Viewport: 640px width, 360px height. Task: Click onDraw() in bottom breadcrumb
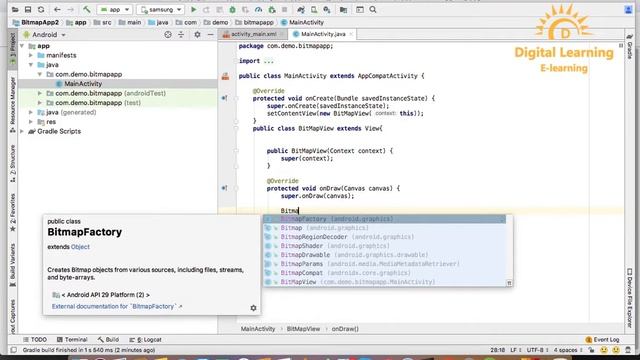pyautogui.click(x=345, y=329)
